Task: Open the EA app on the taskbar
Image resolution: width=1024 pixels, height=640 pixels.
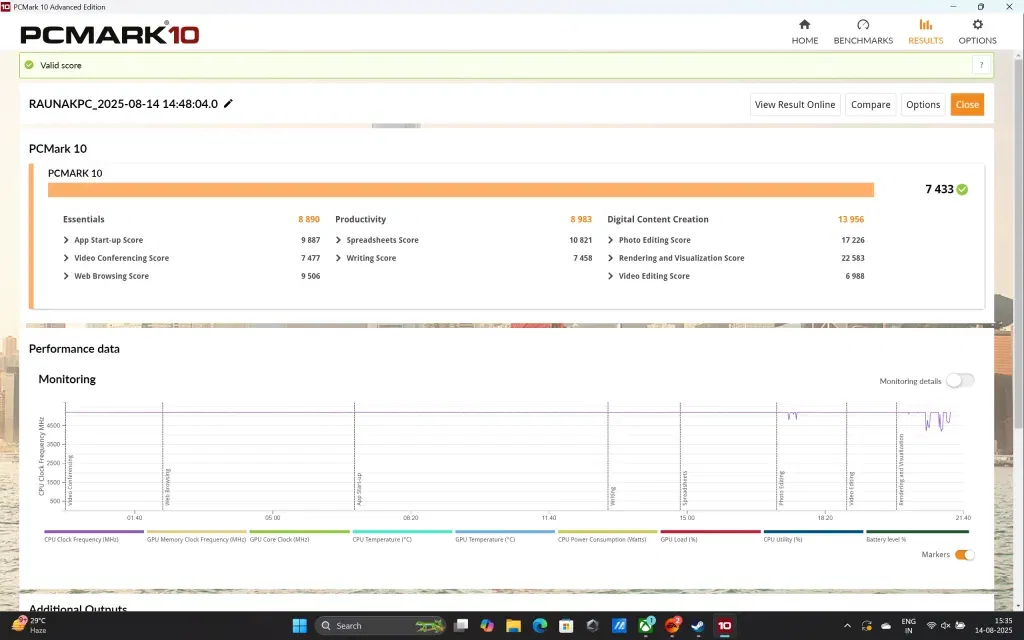Action: click(x=672, y=626)
